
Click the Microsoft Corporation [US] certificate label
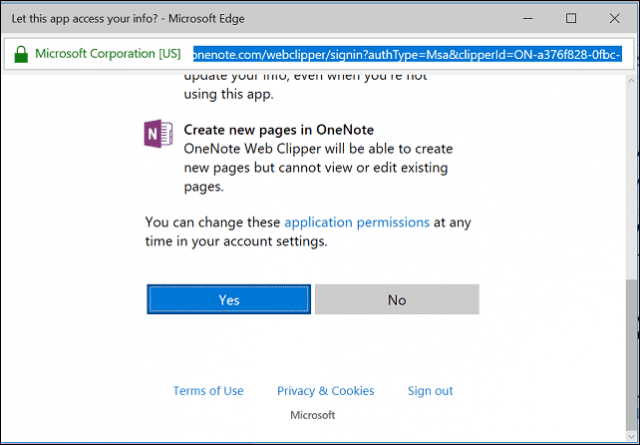[x=108, y=53]
